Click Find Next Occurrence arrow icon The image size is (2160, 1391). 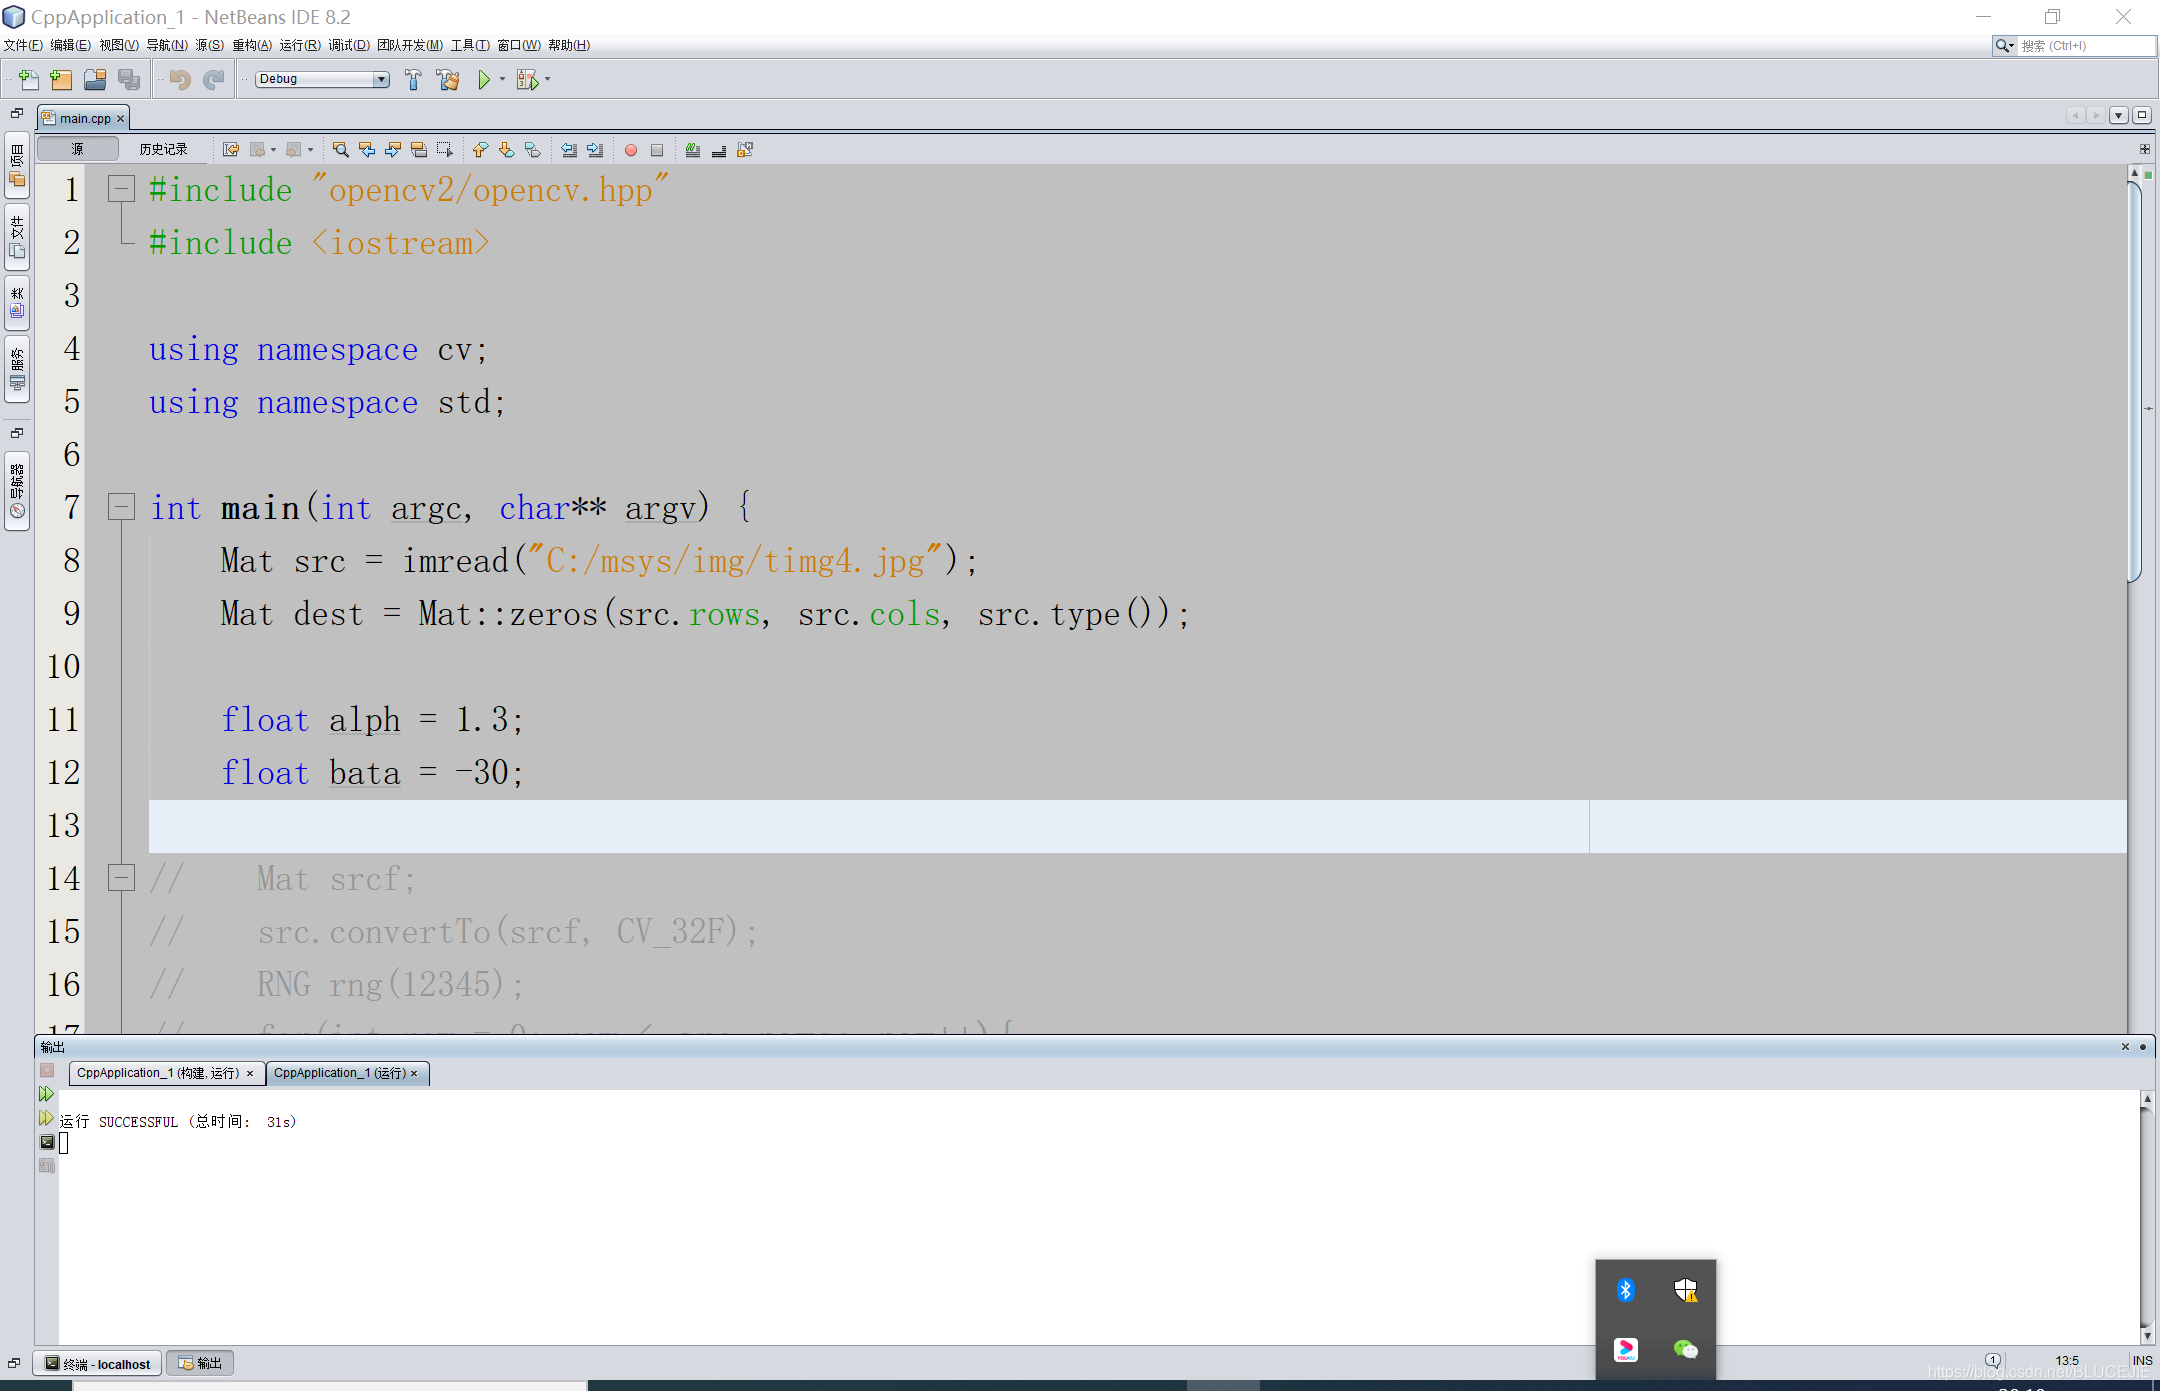click(393, 150)
